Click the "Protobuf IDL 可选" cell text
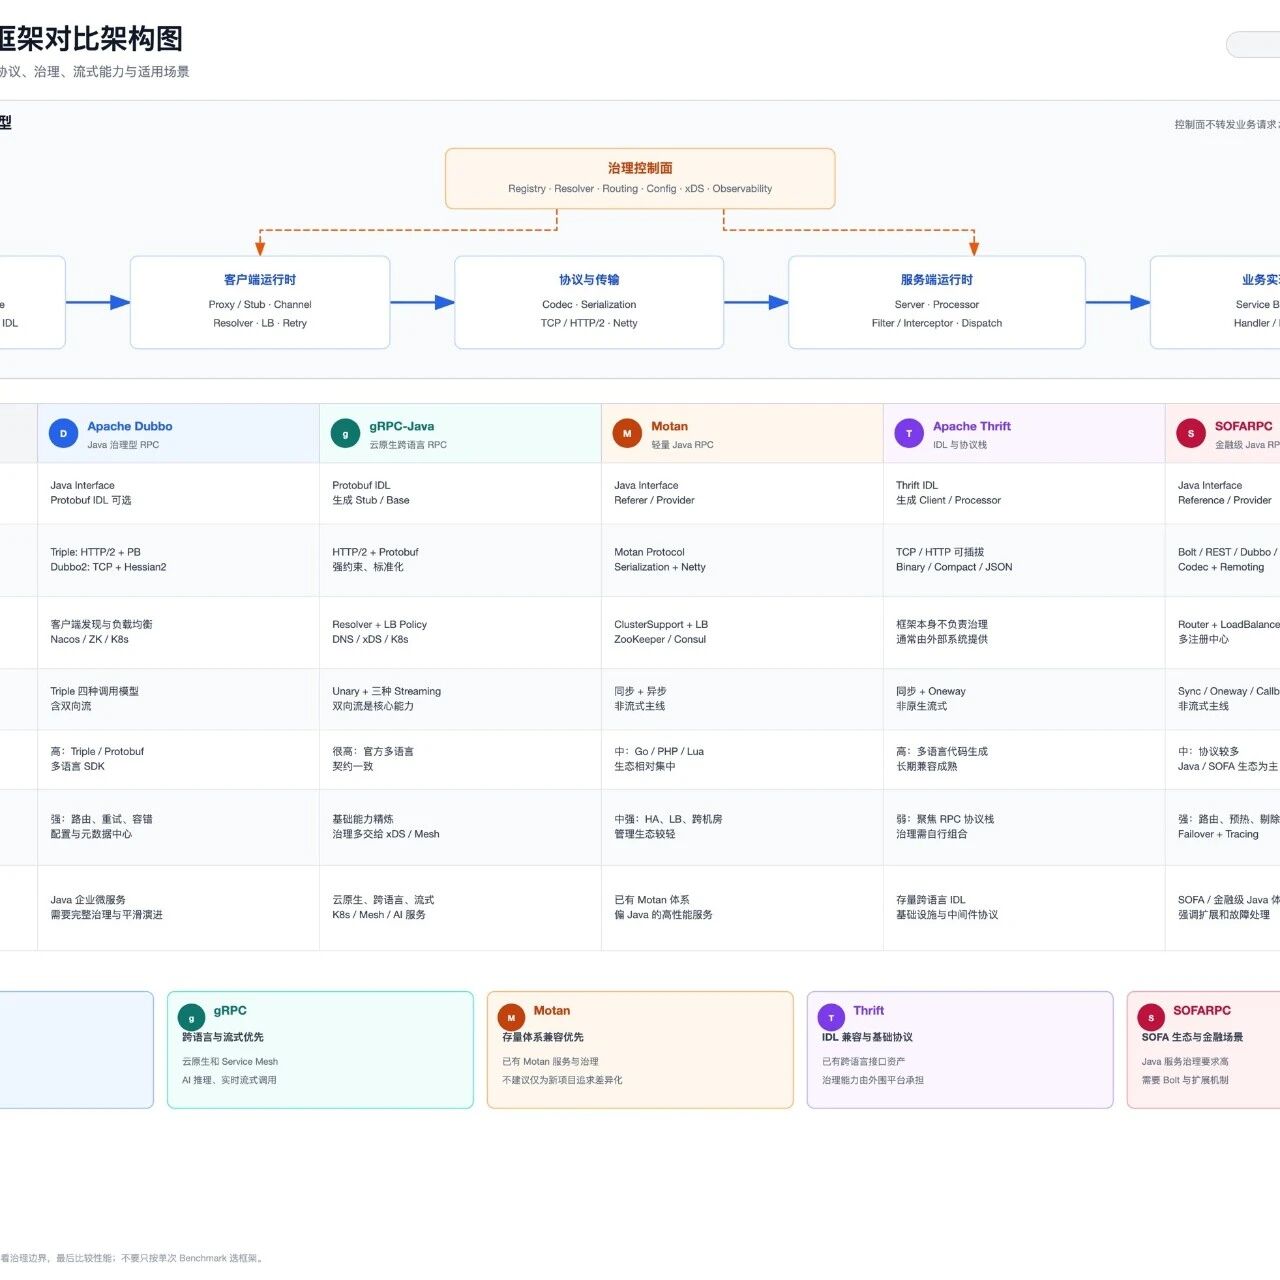Viewport: 1280px width, 1280px height. pyautogui.click(x=91, y=501)
